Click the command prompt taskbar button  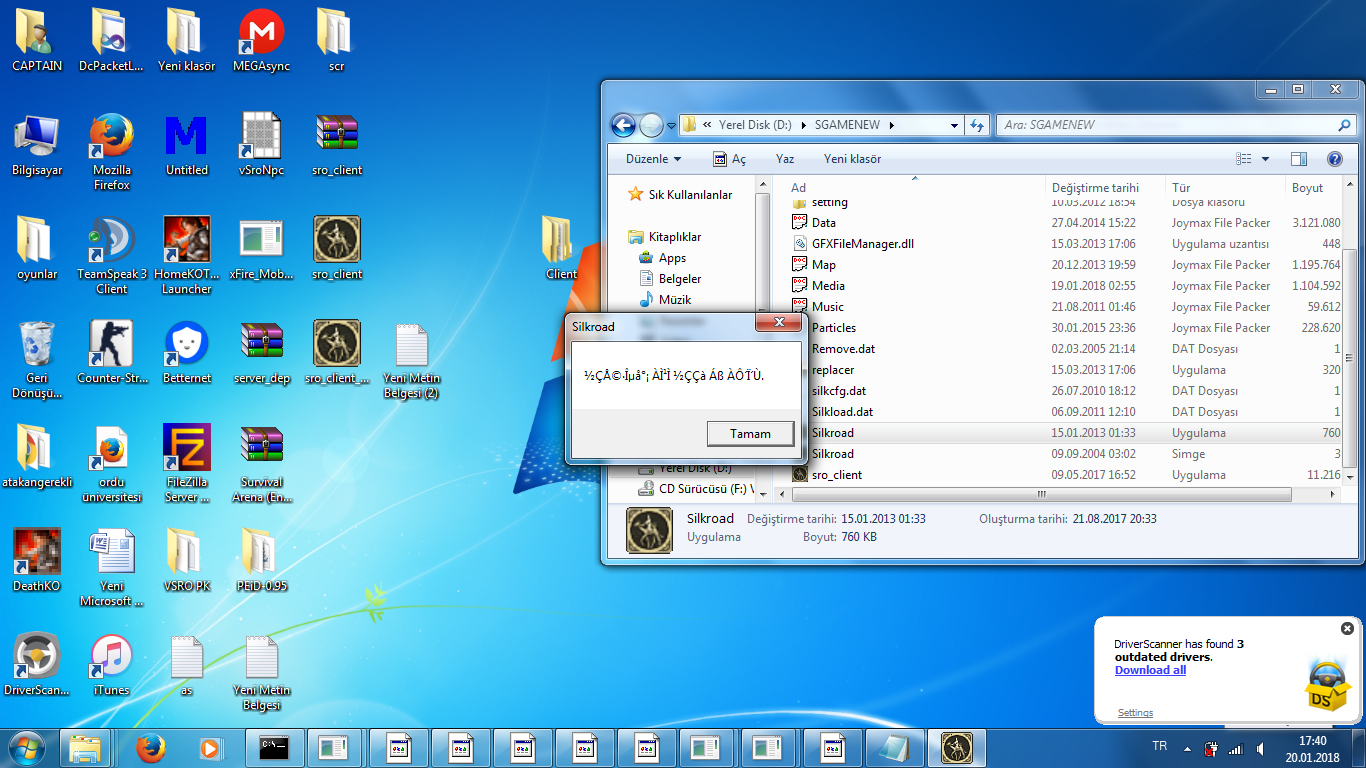pos(273,747)
